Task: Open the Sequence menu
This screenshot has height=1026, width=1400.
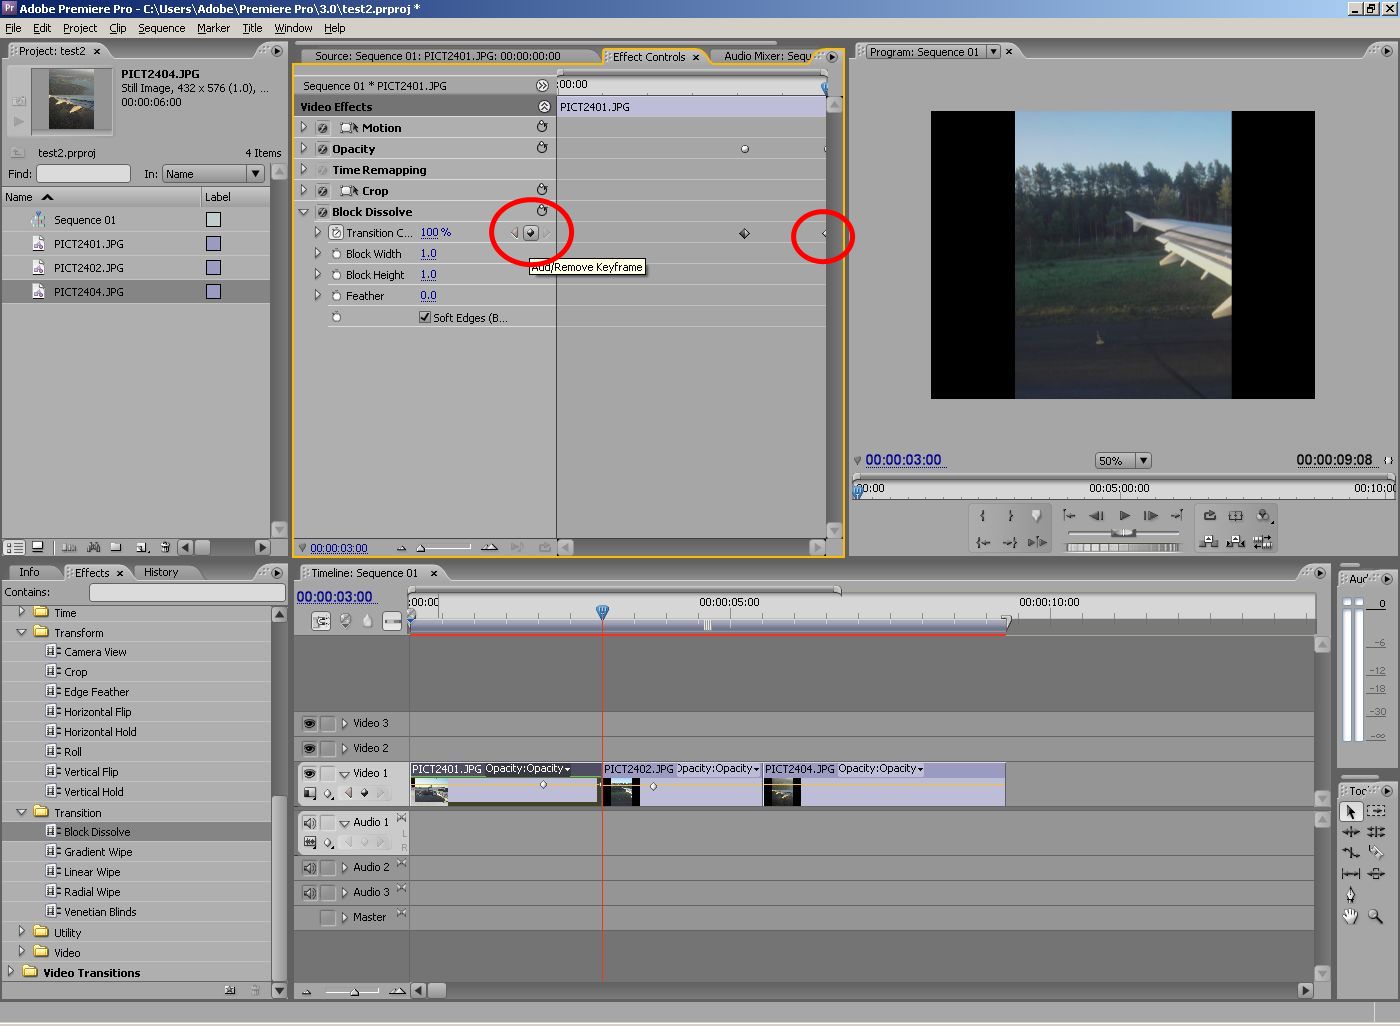Action: [161, 28]
